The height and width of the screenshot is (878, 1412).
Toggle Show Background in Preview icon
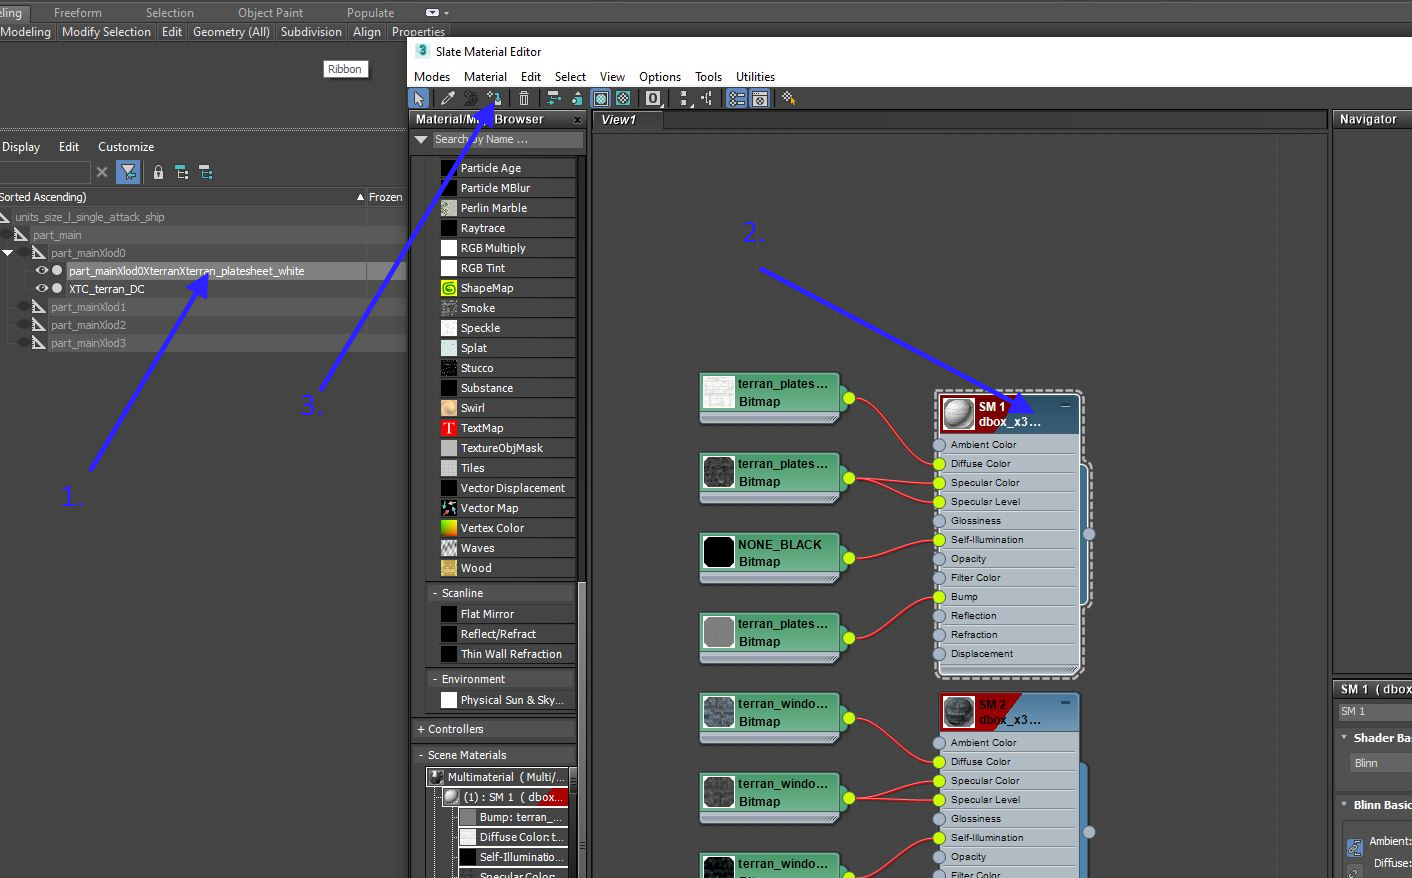pos(623,98)
